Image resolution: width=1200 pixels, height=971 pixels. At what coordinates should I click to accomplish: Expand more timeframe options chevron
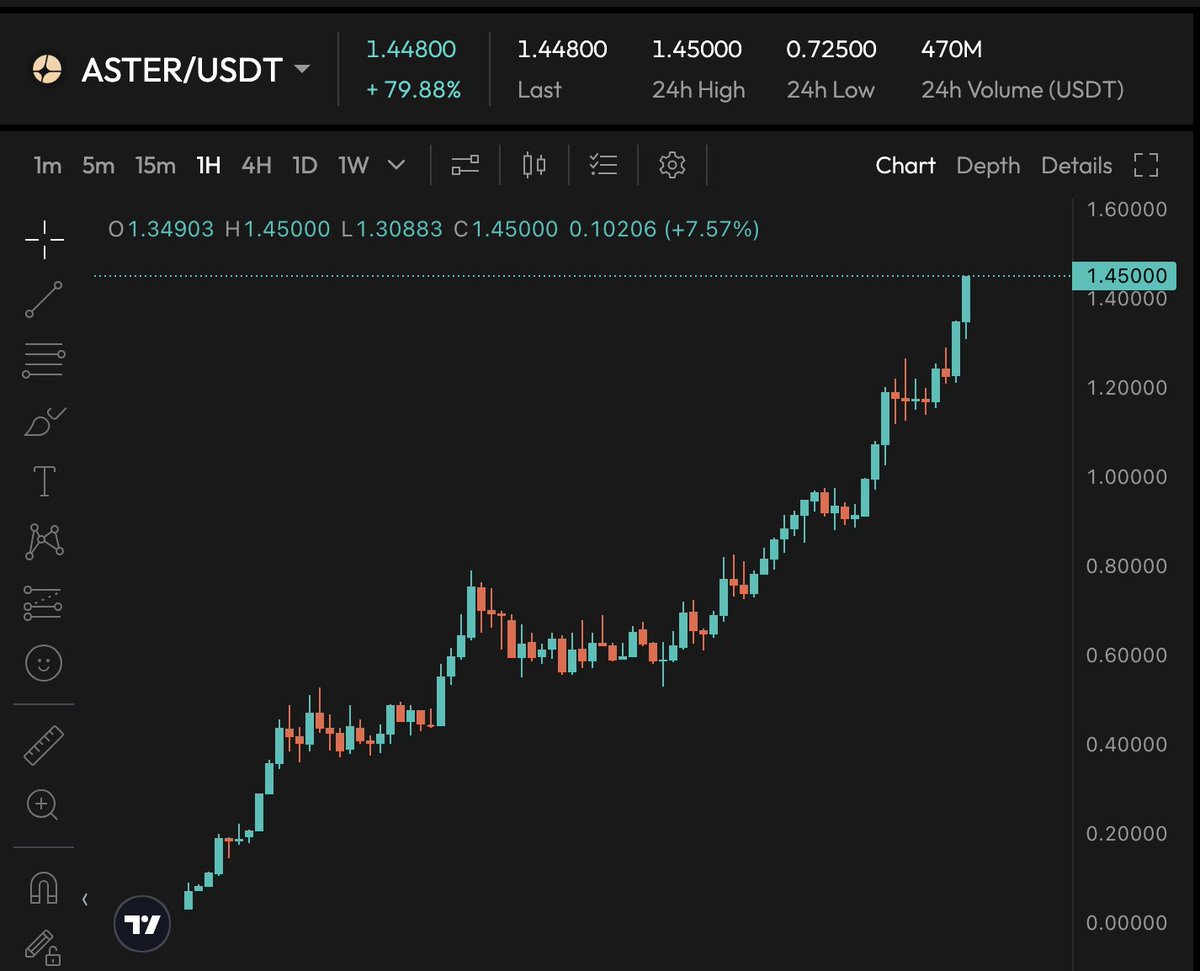click(x=396, y=165)
